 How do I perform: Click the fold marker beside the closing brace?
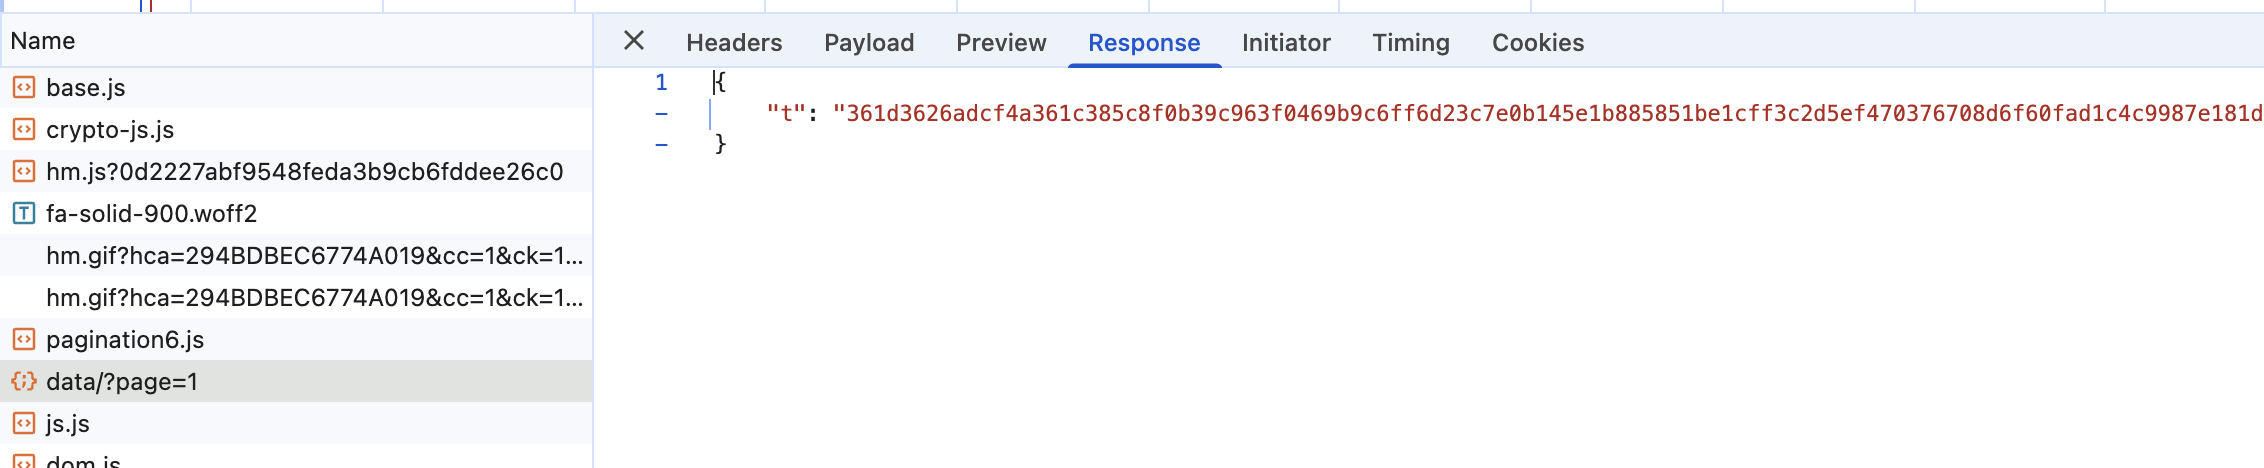[661, 145]
